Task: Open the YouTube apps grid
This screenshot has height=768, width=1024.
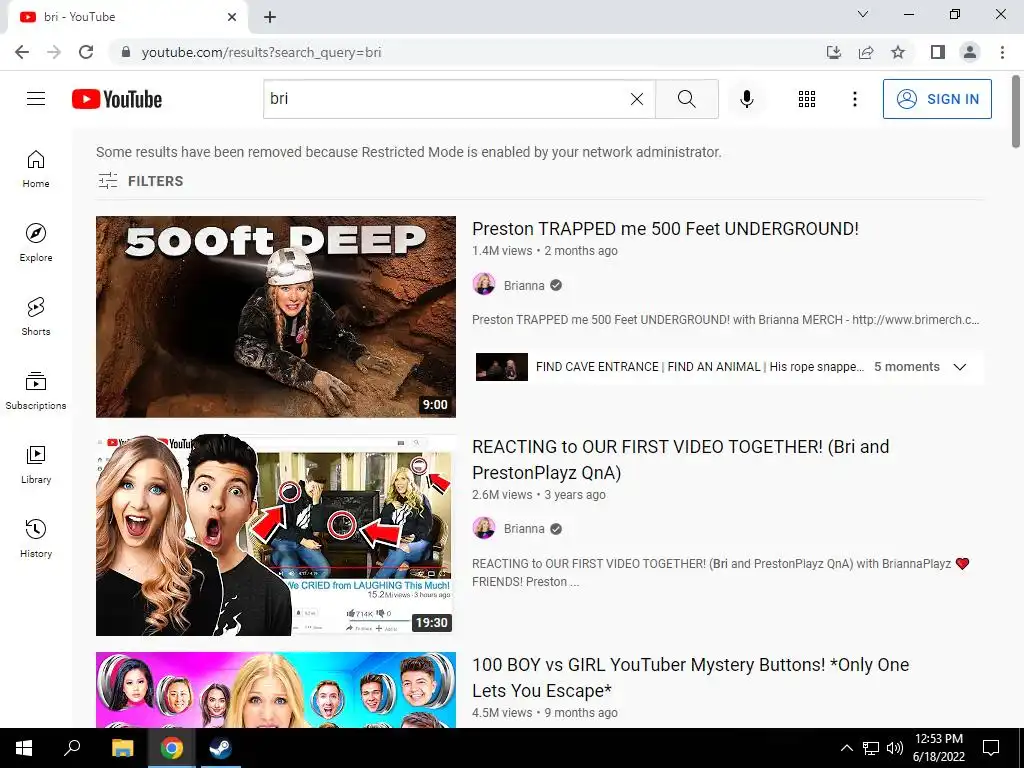Action: (807, 99)
